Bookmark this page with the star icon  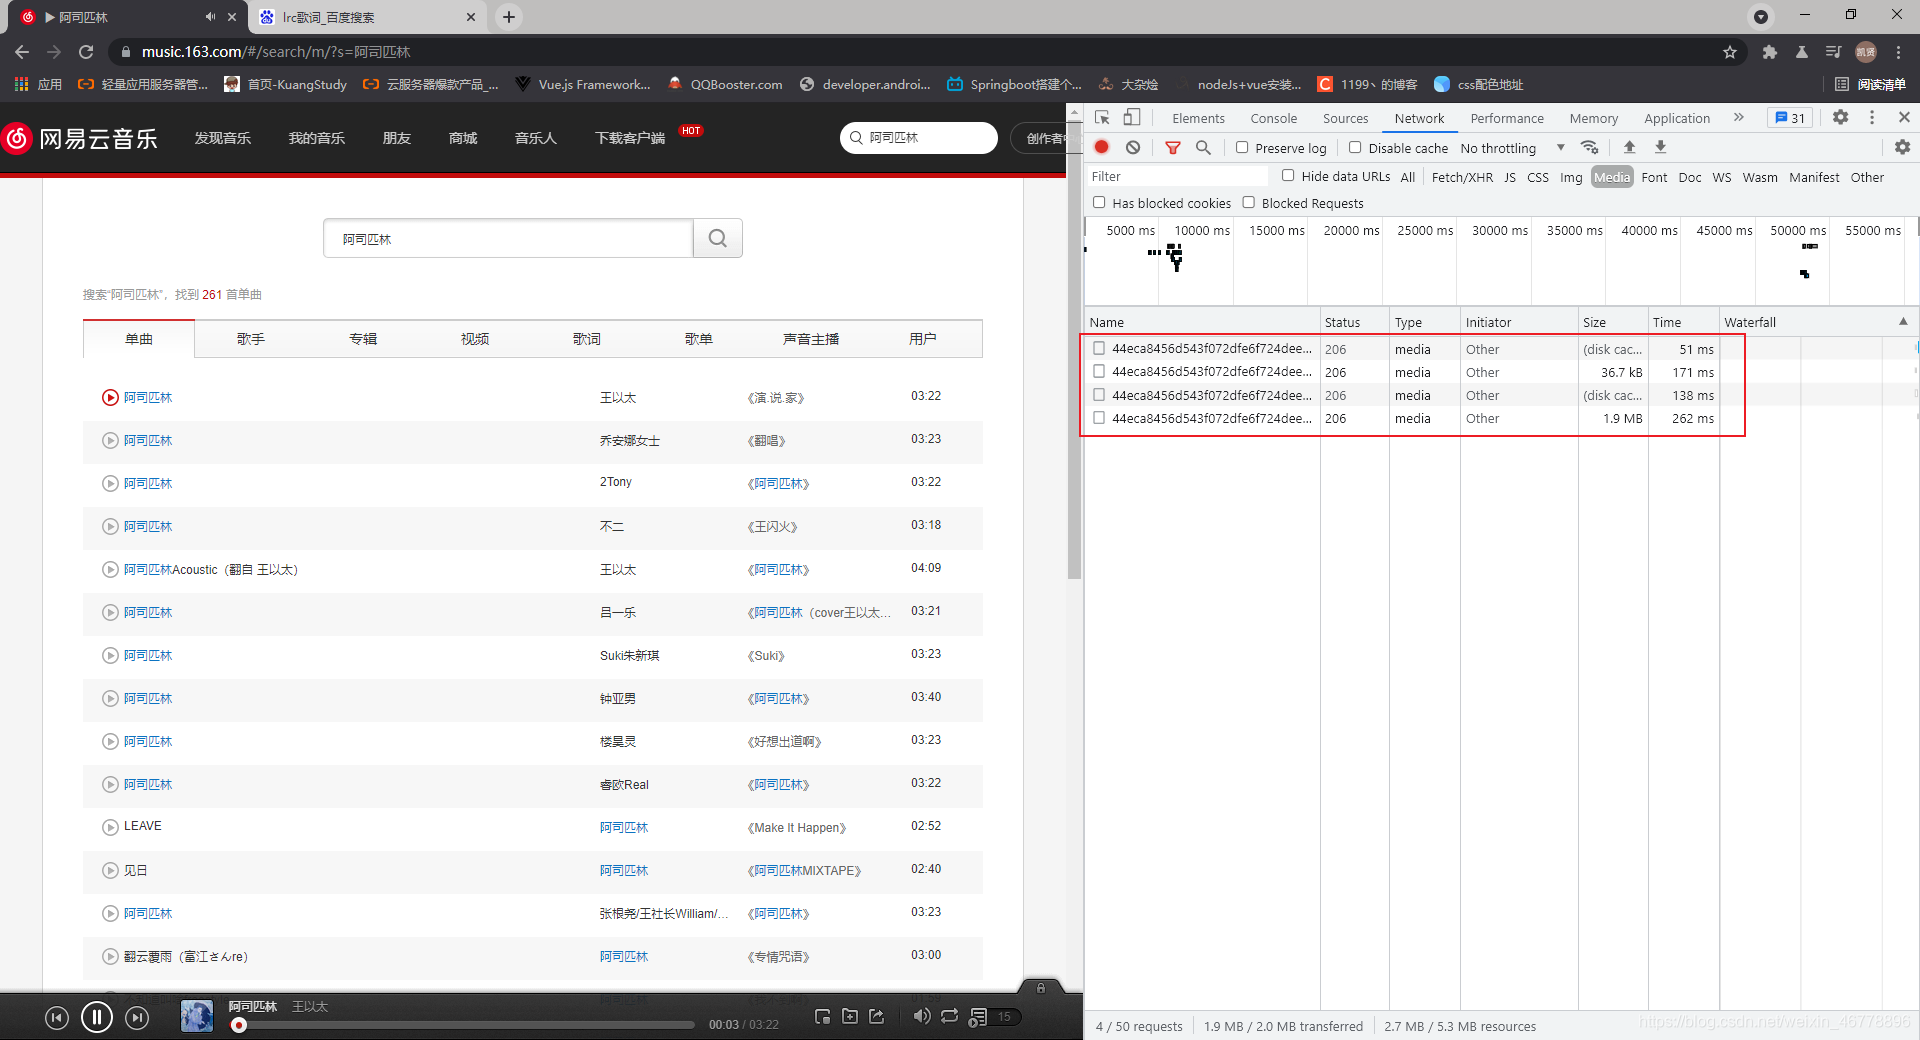(x=1730, y=52)
